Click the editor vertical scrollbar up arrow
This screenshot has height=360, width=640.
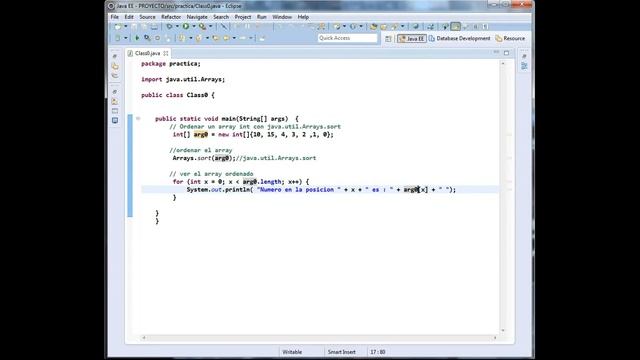[x=503, y=64]
